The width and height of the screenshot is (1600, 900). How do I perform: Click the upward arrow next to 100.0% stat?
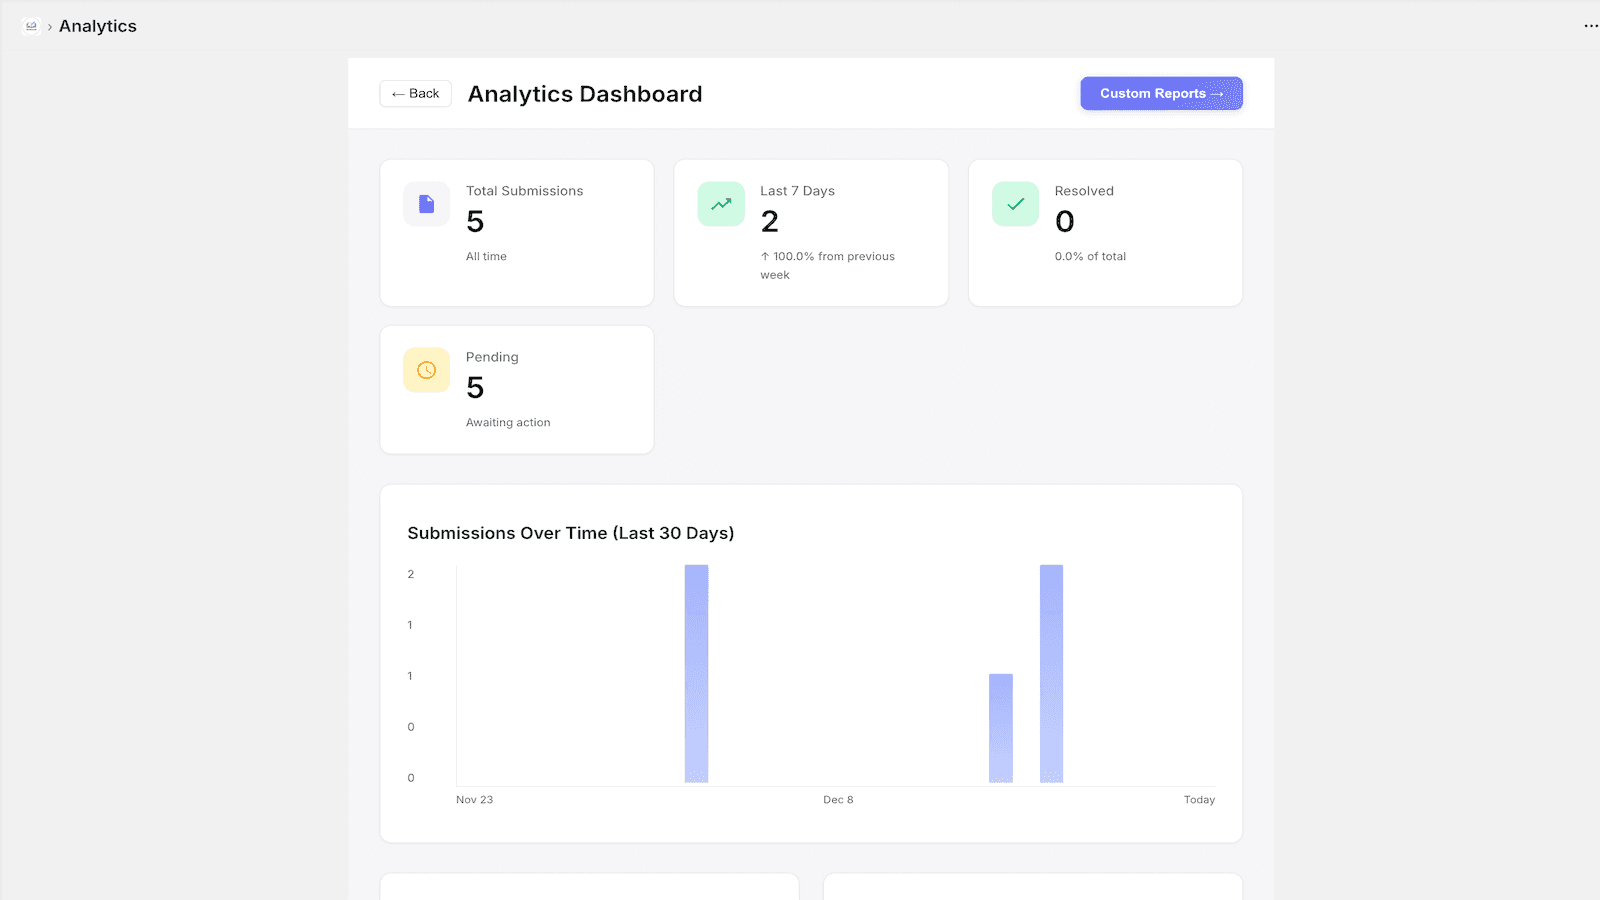coord(764,256)
